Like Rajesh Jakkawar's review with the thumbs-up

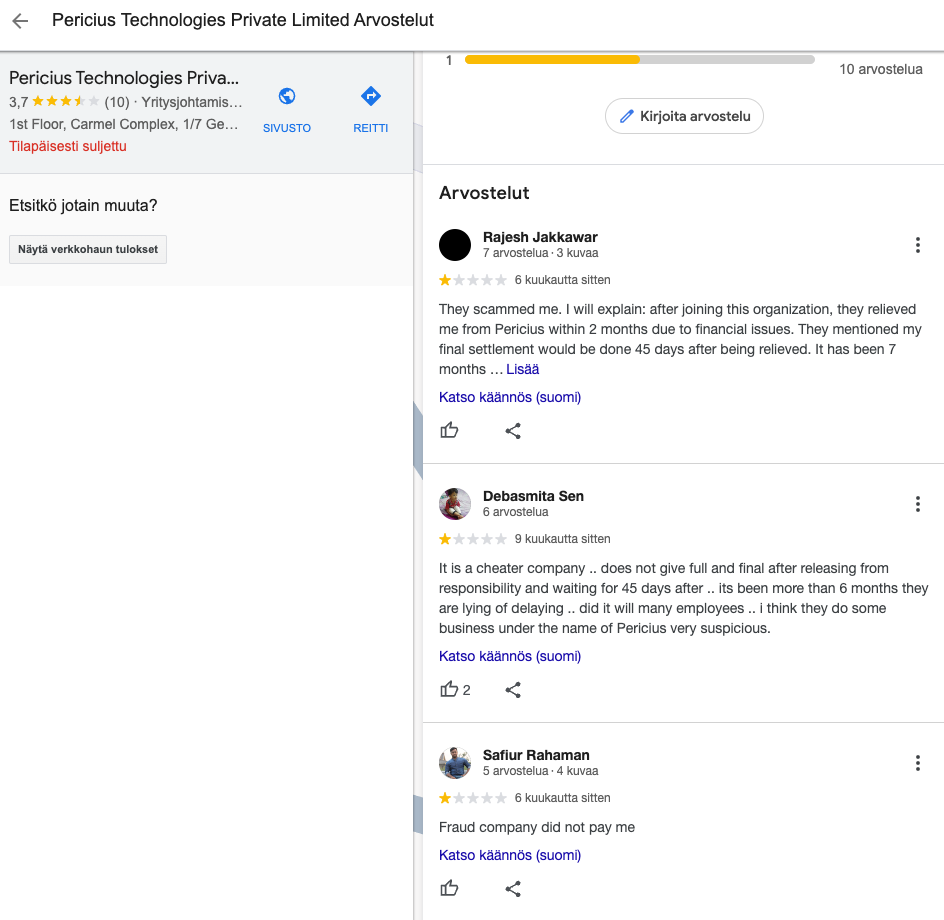[449, 430]
